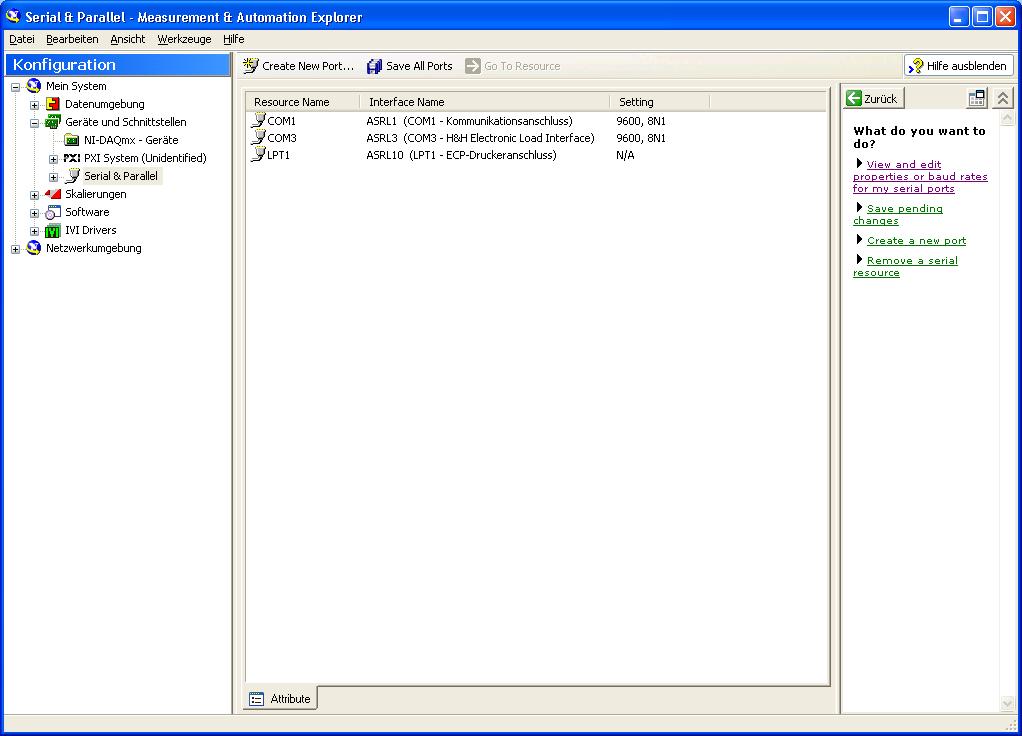Click the help panel scrollbar up arrow
The width and height of the screenshot is (1022, 736).
[x=1008, y=117]
